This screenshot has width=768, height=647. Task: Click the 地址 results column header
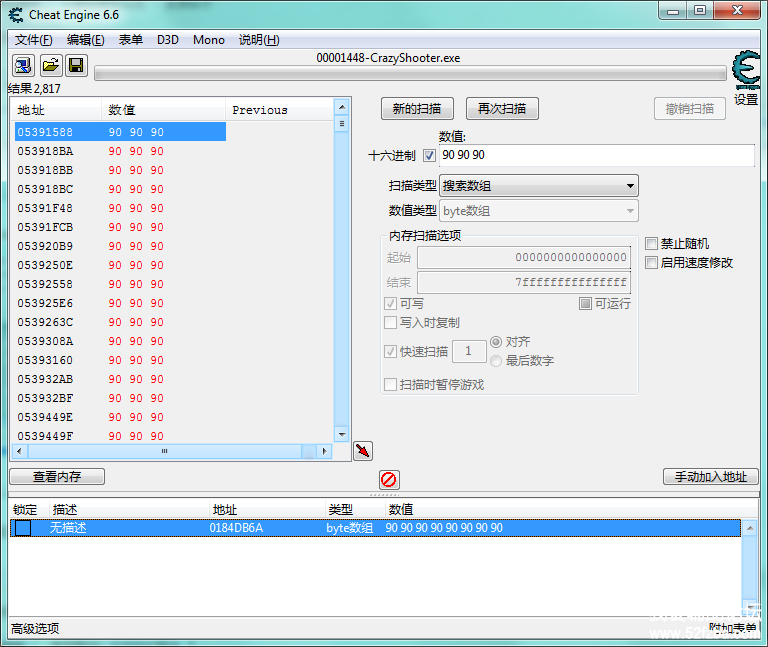(x=56, y=110)
